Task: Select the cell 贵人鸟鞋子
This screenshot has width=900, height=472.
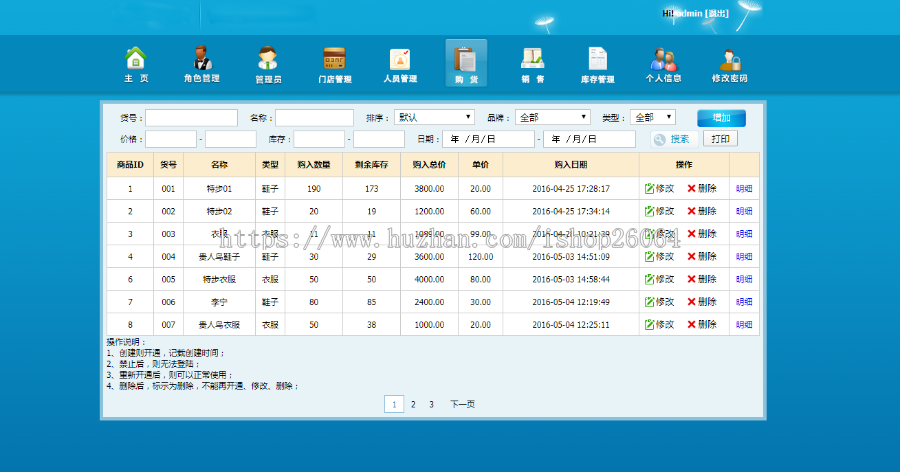Action: [219, 257]
